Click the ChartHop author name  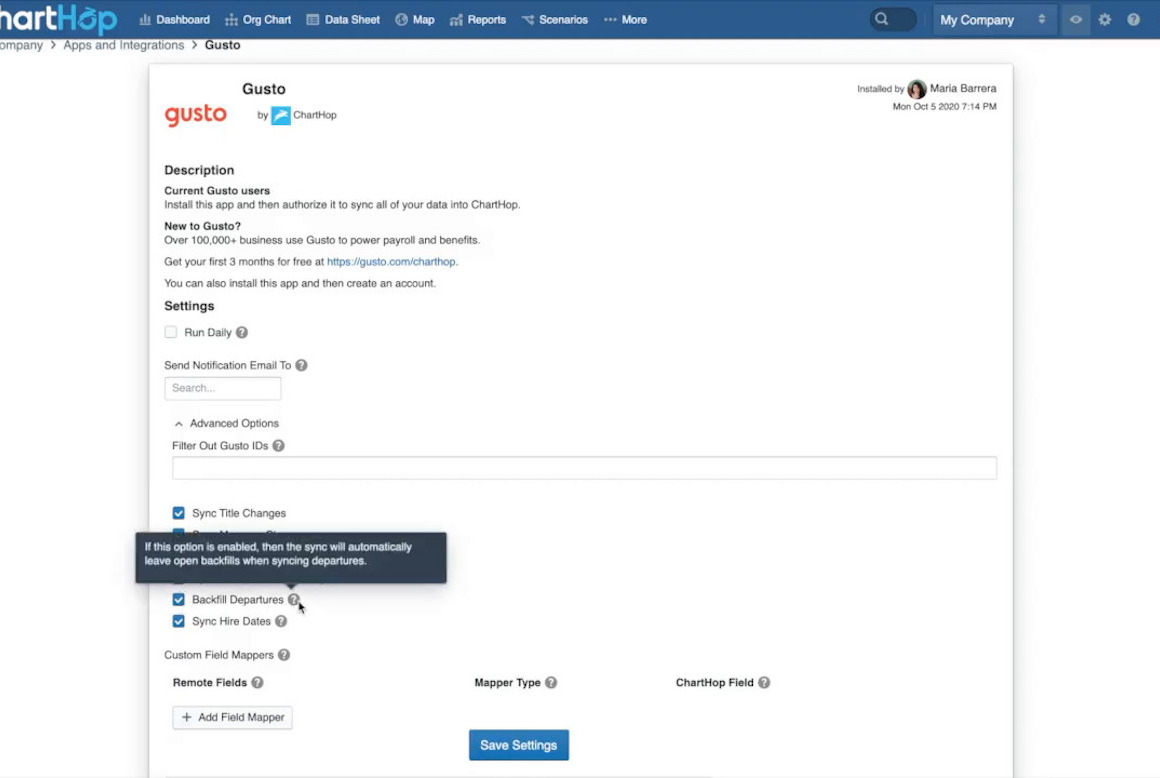click(x=314, y=115)
